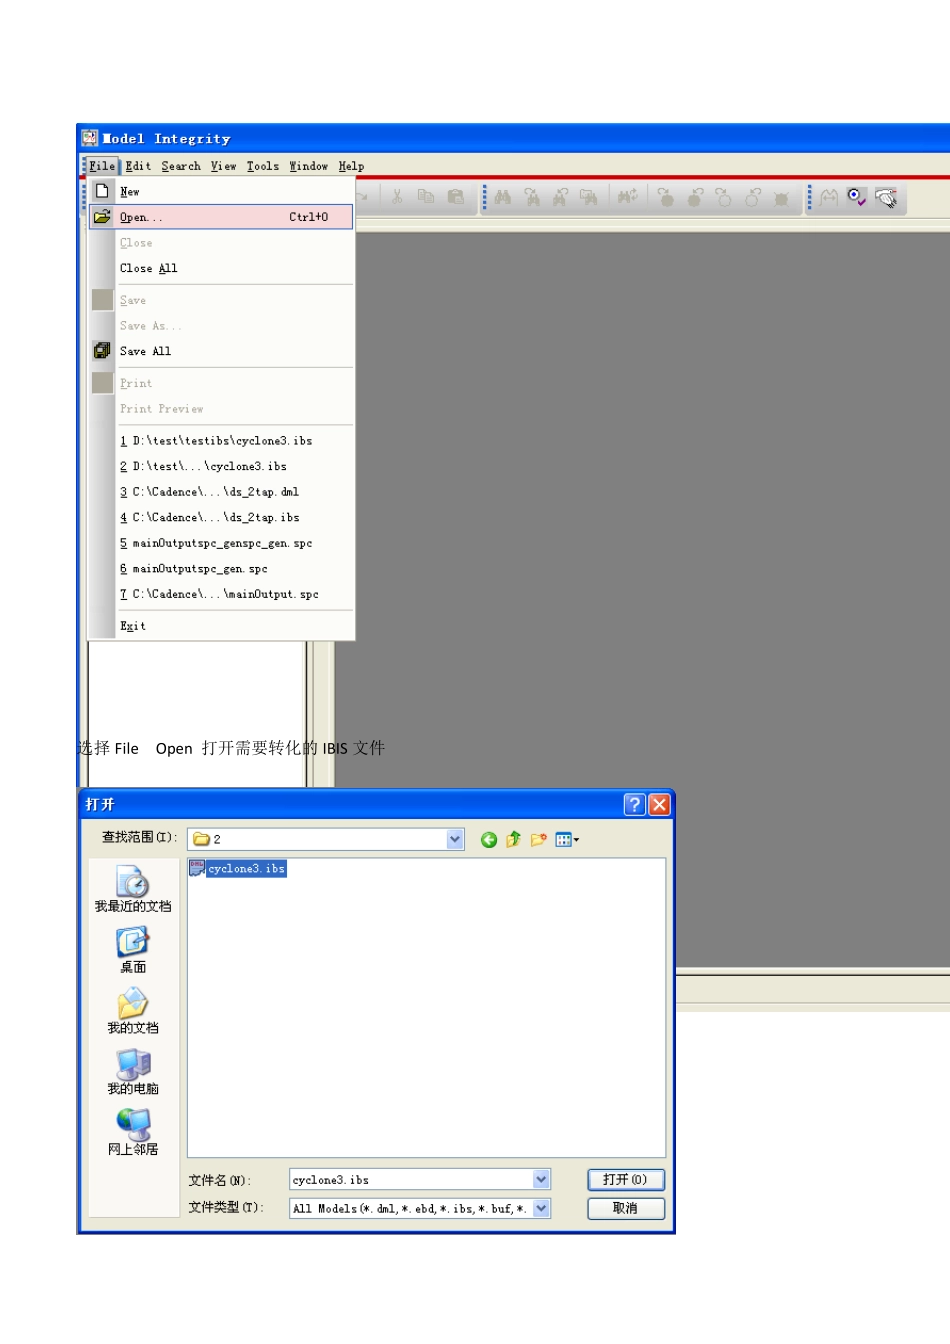This screenshot has height=1344, width=950.
Task: Open recent file 1 D:\test\testibs\cyclone3.ibs
Action: 221,440
